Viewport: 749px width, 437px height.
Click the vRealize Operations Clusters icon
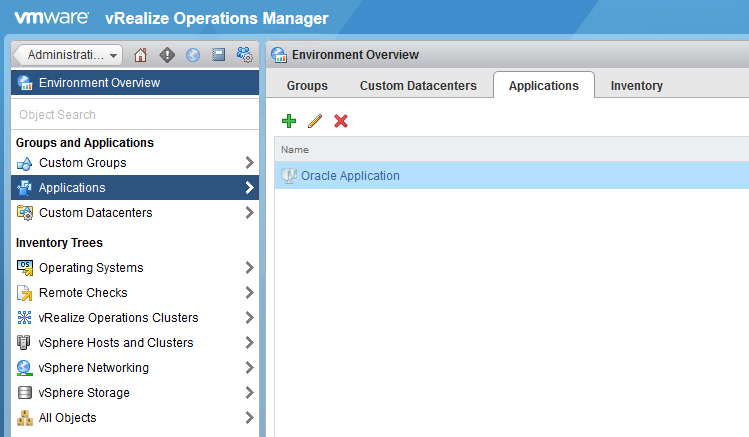pos(24,318)
